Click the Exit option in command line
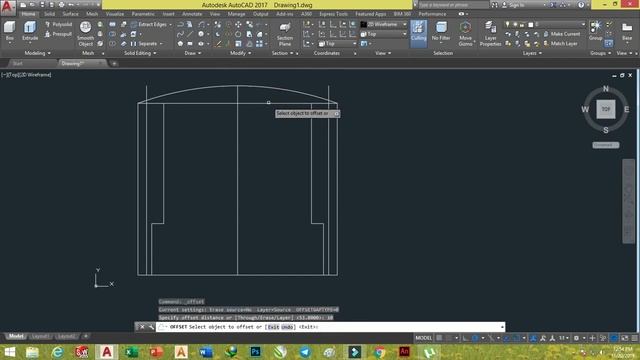Viewport: 640px width, 360px height. click(273, 327)
